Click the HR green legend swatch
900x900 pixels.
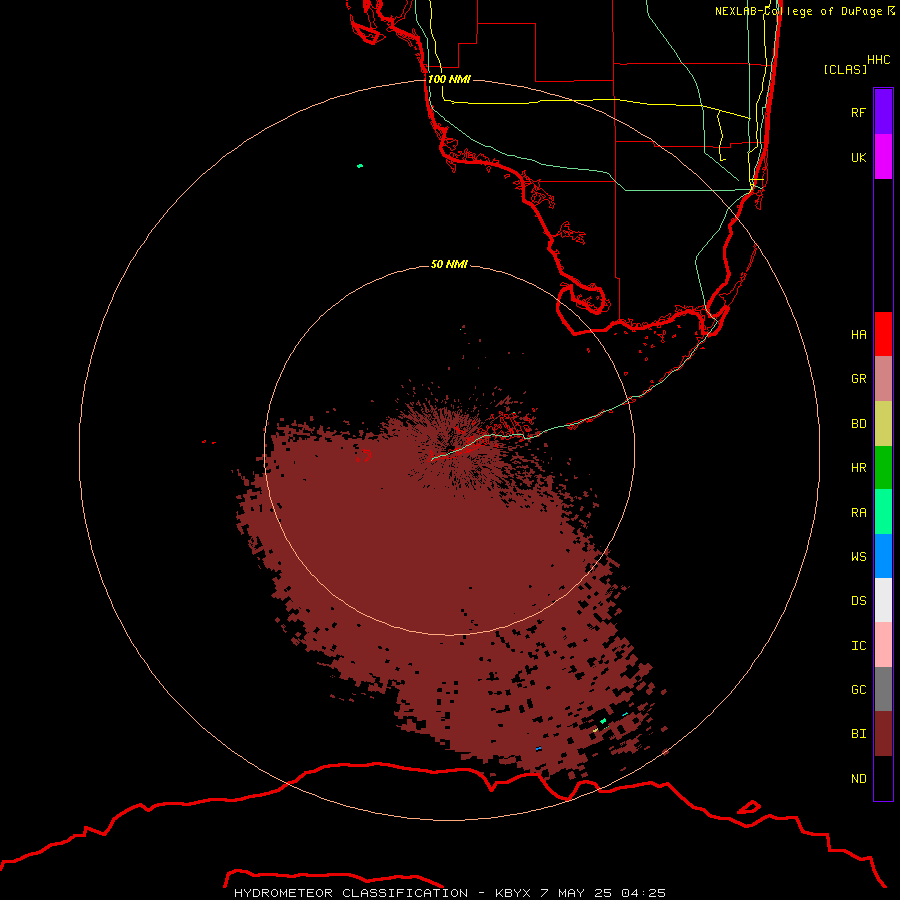(x=883, y=468)
